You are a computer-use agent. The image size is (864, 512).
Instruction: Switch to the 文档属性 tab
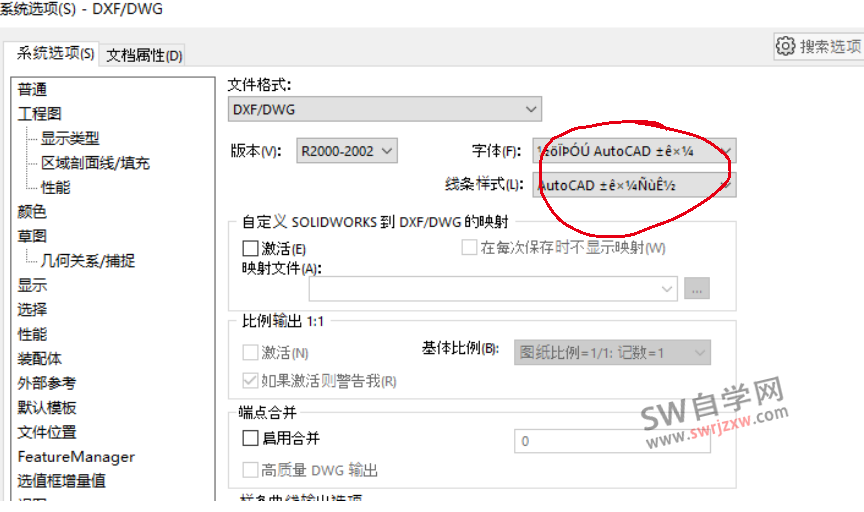(x=144, y=55)
